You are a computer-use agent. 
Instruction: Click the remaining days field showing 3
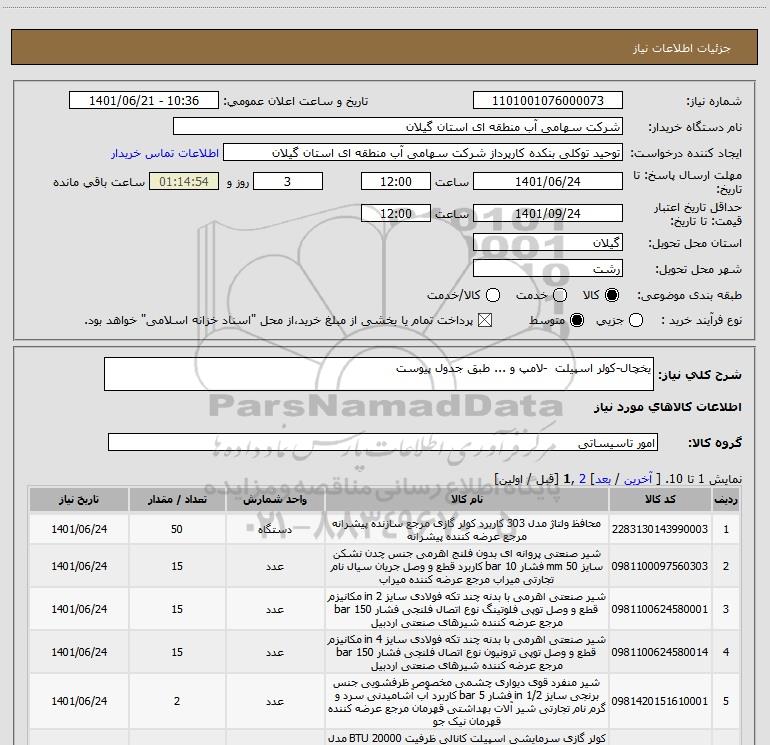(x=288, y=181)
